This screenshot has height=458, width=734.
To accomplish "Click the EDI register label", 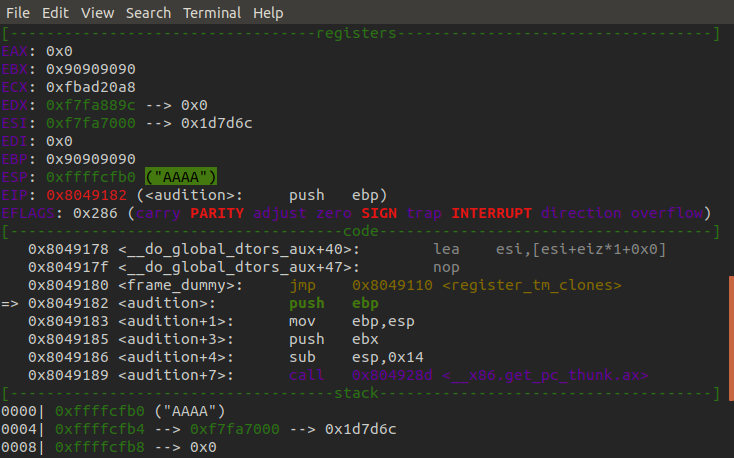I will click(x=15, y=141).
